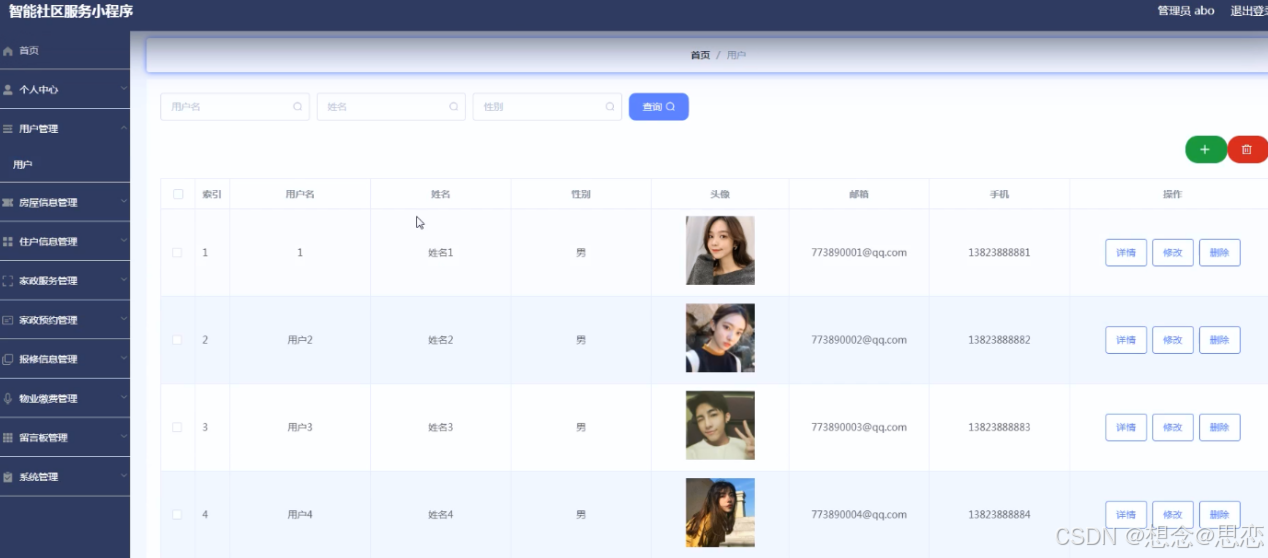Click the green plus add button
This screenshot has width=1268, height=558.
[x=1206, y=149]
